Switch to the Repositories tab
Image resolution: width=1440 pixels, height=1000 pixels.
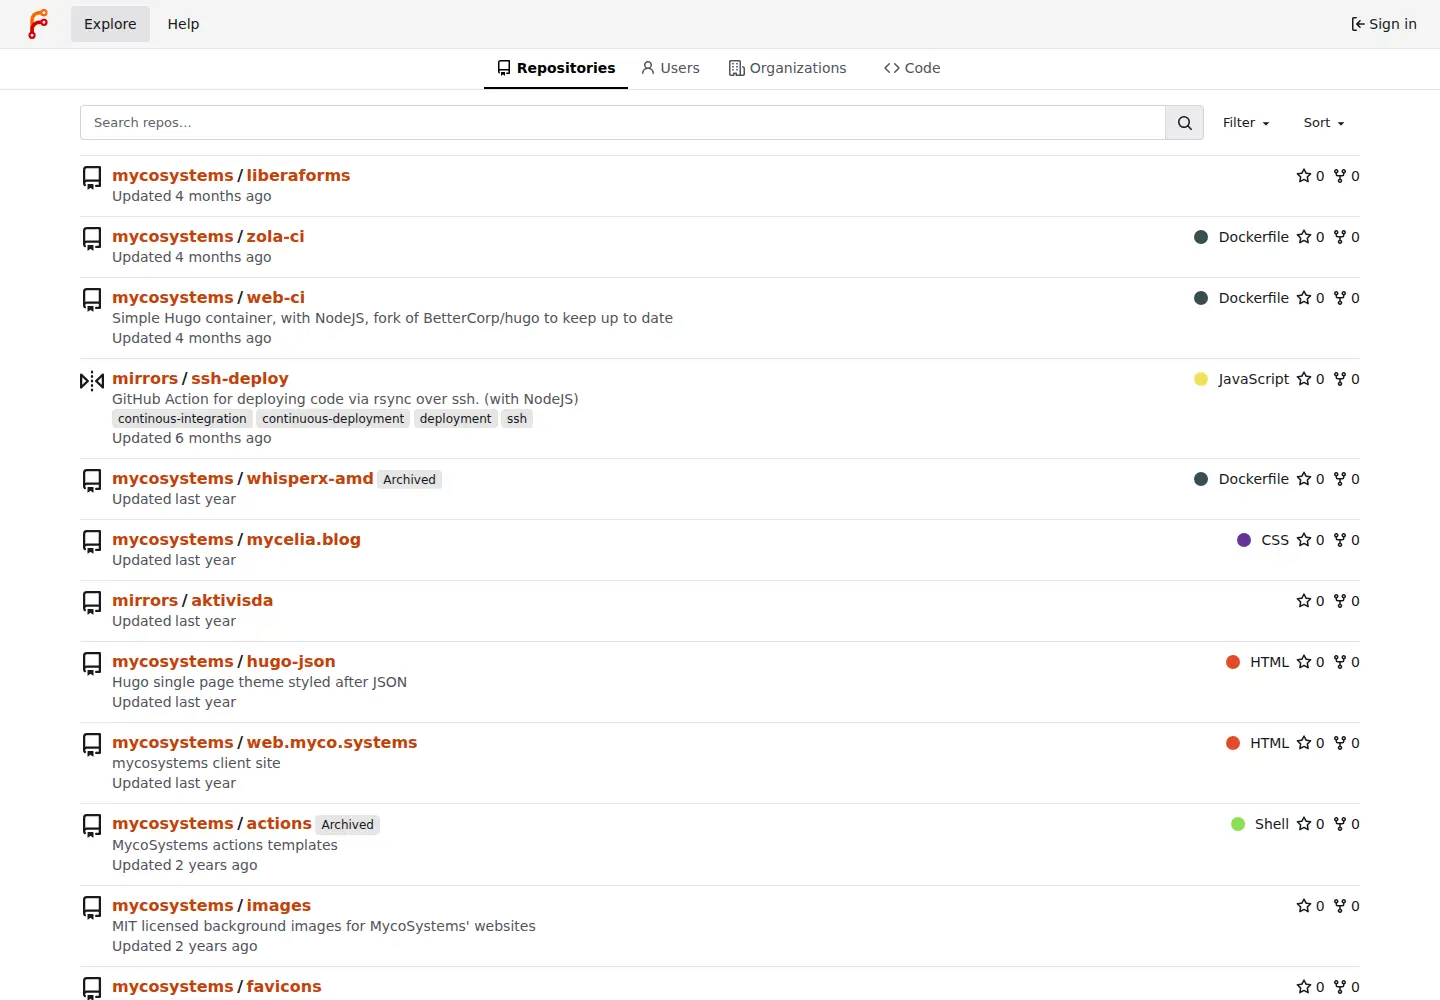tap(556, 68)
